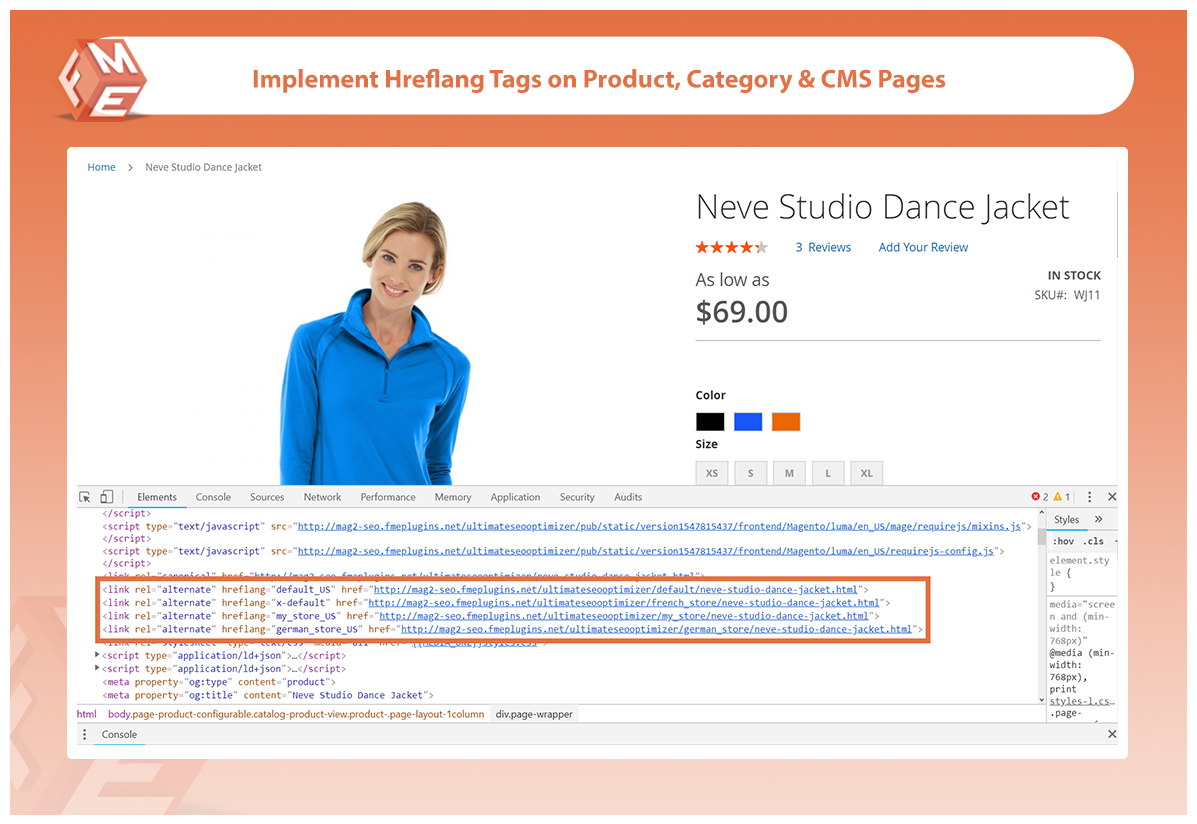Open the Console drawer's three-dot menu
Screen dimensions: 1197x824
pyautogui.click(x=85, y=734)
